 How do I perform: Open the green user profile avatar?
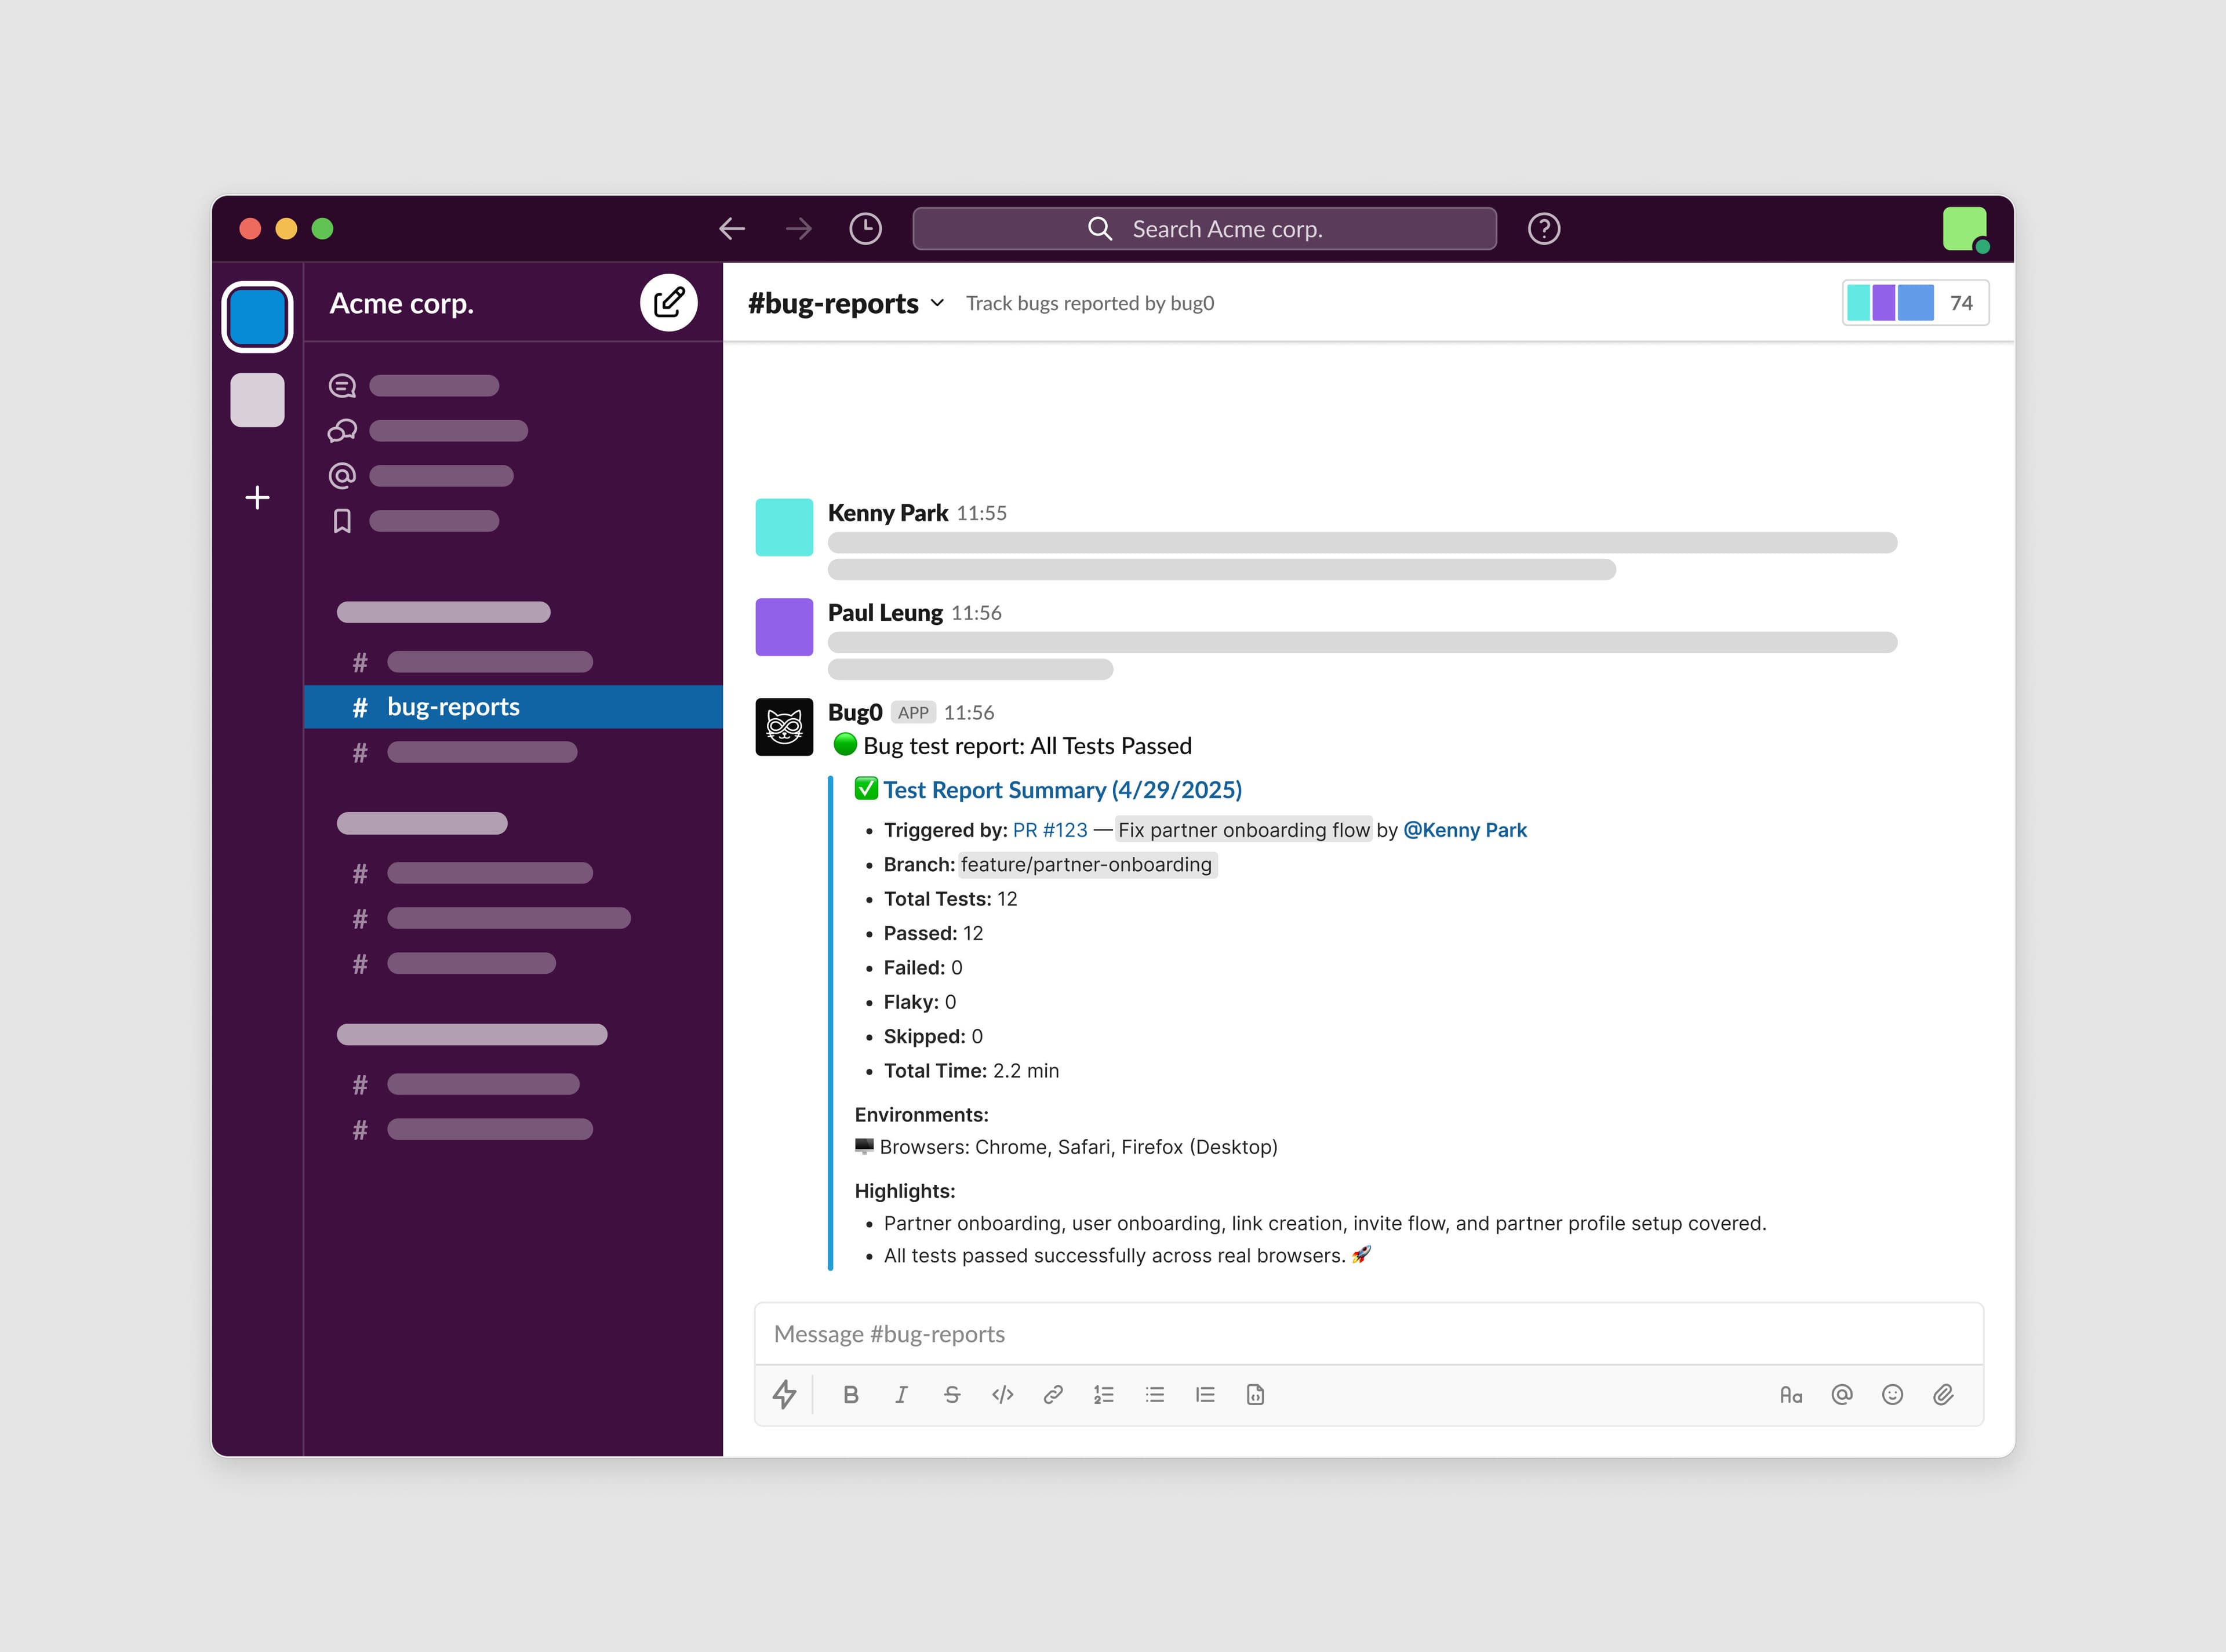pos(1964,229)
